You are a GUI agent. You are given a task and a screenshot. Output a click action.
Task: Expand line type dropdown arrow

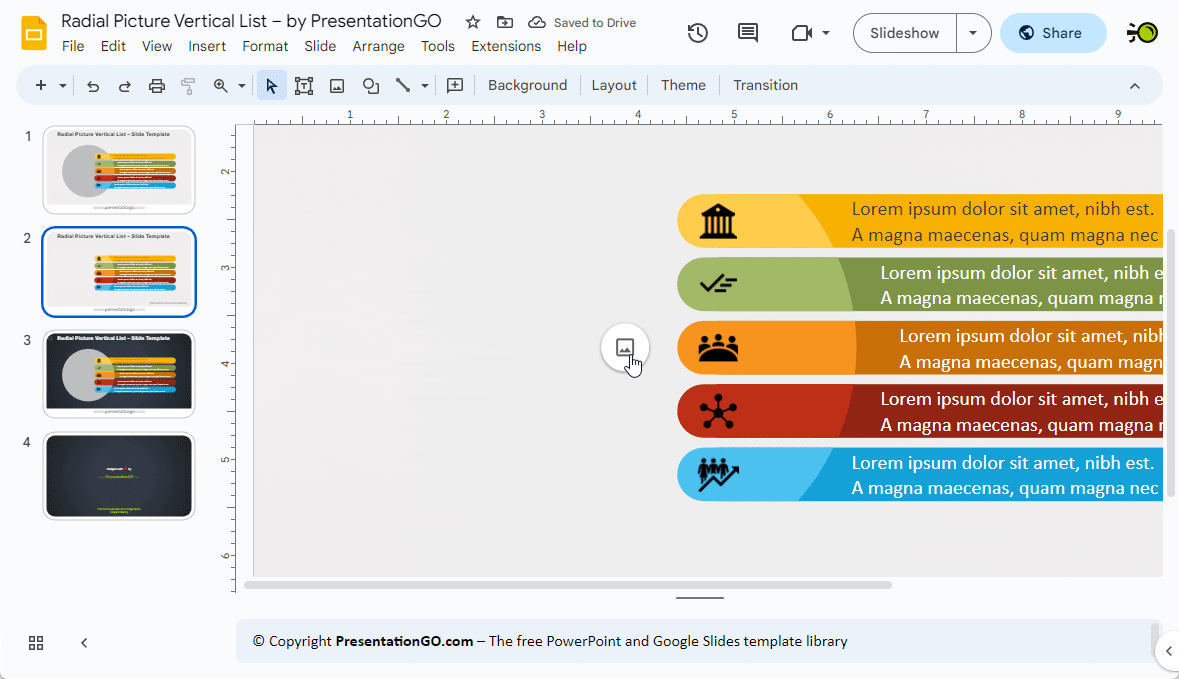tap(425, 86)
